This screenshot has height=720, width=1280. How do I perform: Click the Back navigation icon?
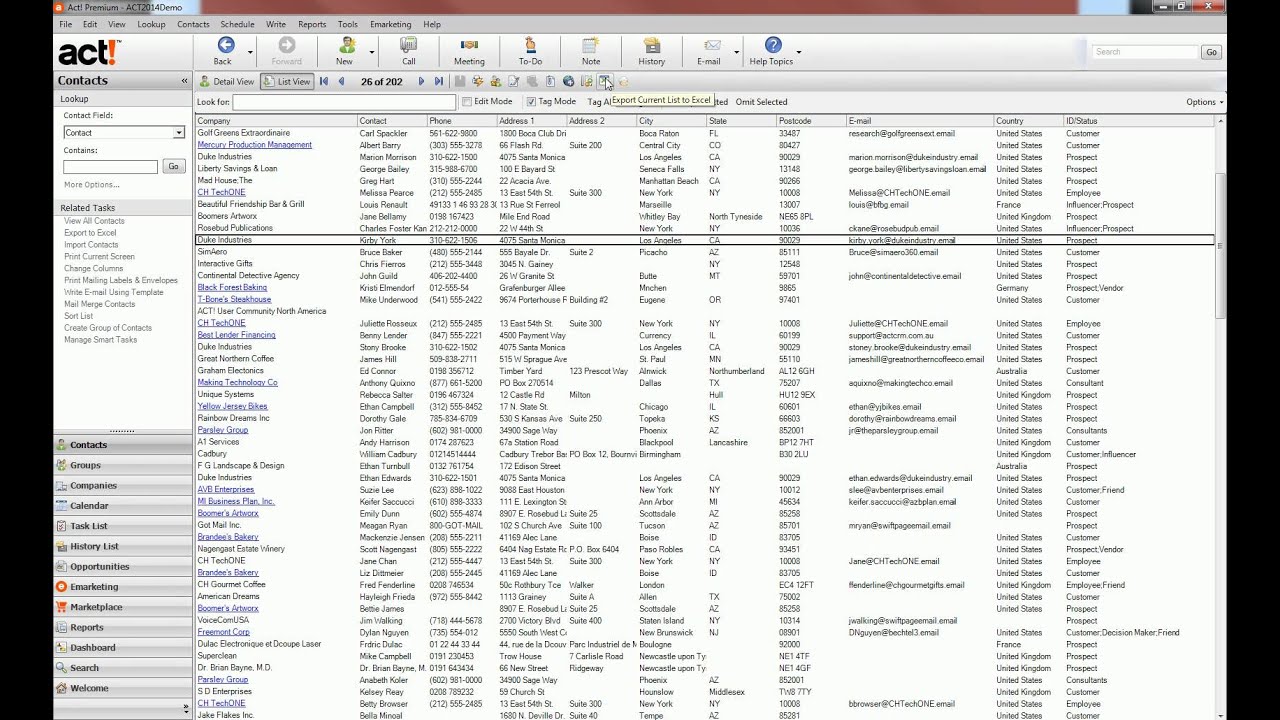(x=225, y=45)
